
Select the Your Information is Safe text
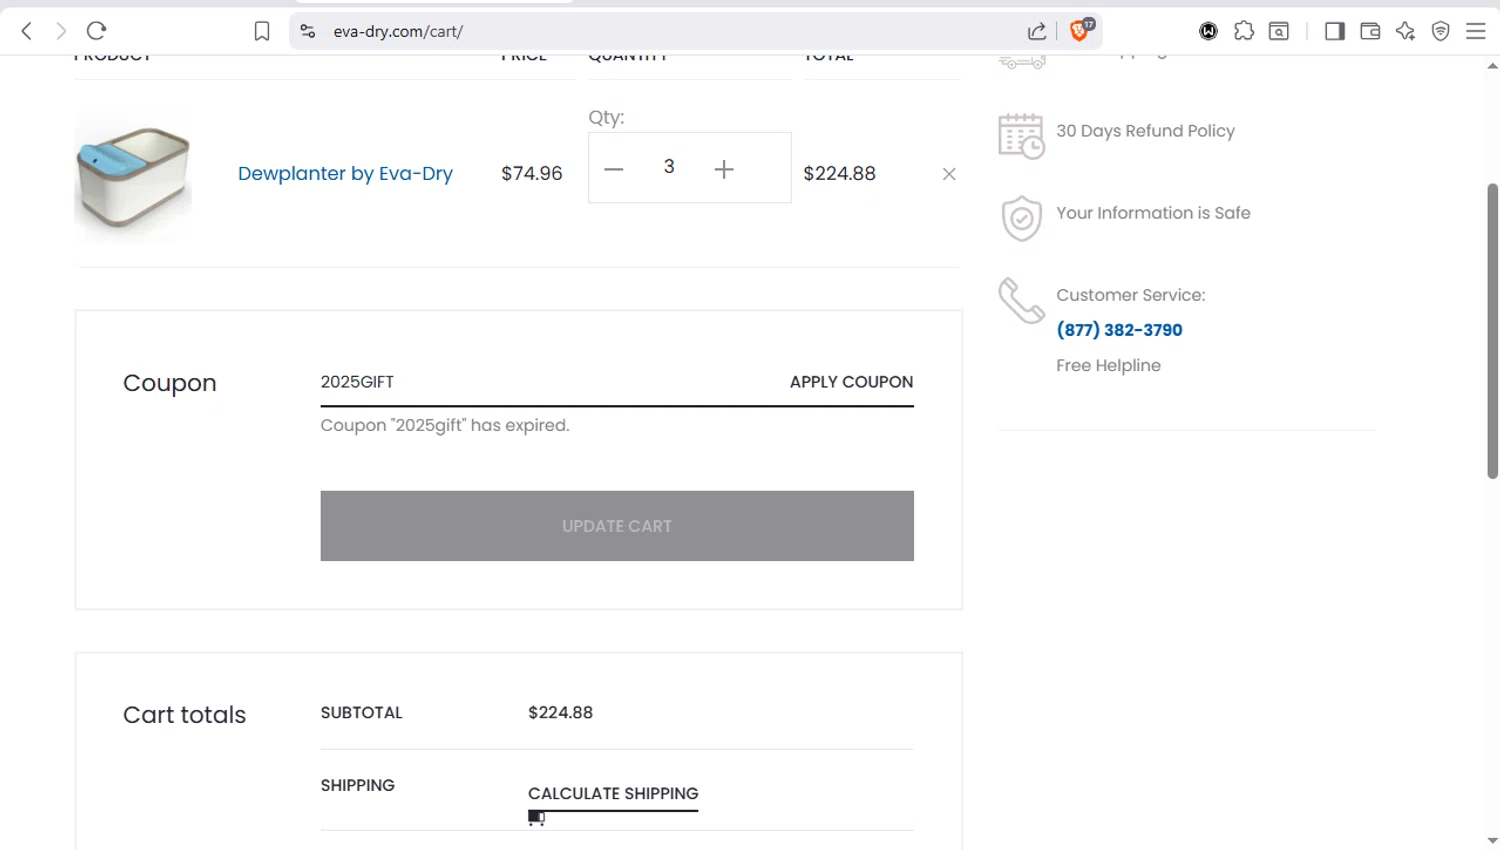click(x=1153, y=213)
